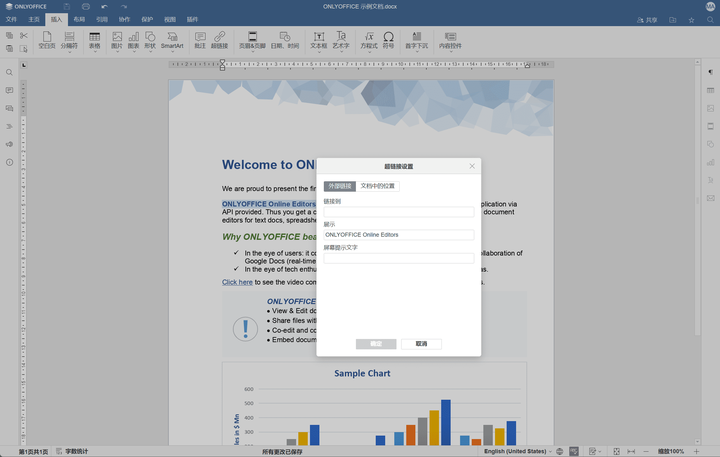
Task: Select the 方程式 (equation) icon
Action: [x=369, y=40]
